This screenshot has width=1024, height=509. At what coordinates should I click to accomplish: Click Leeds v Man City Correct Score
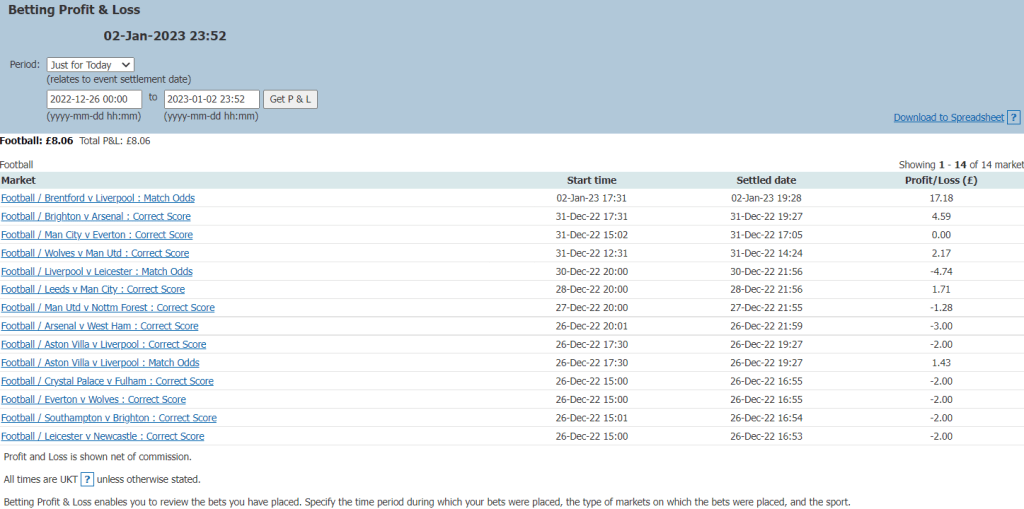tap(93, 289)
